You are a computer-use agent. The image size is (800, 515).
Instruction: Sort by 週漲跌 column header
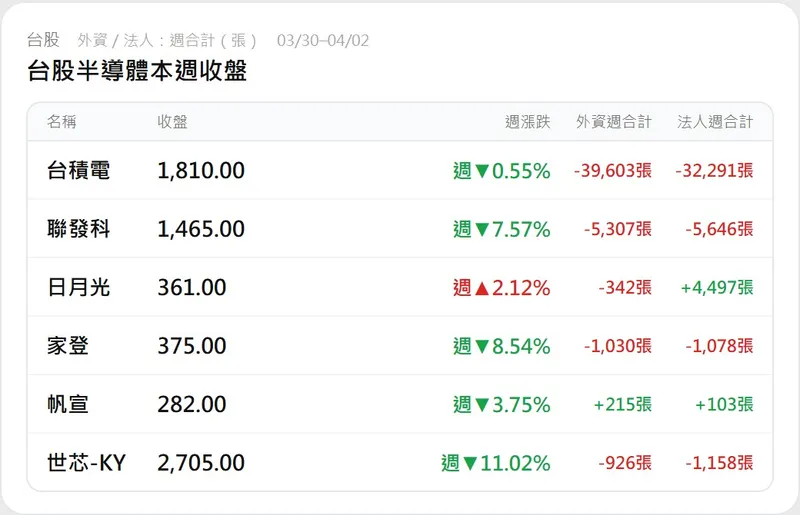pyautogui.click(x=527, y=122)
